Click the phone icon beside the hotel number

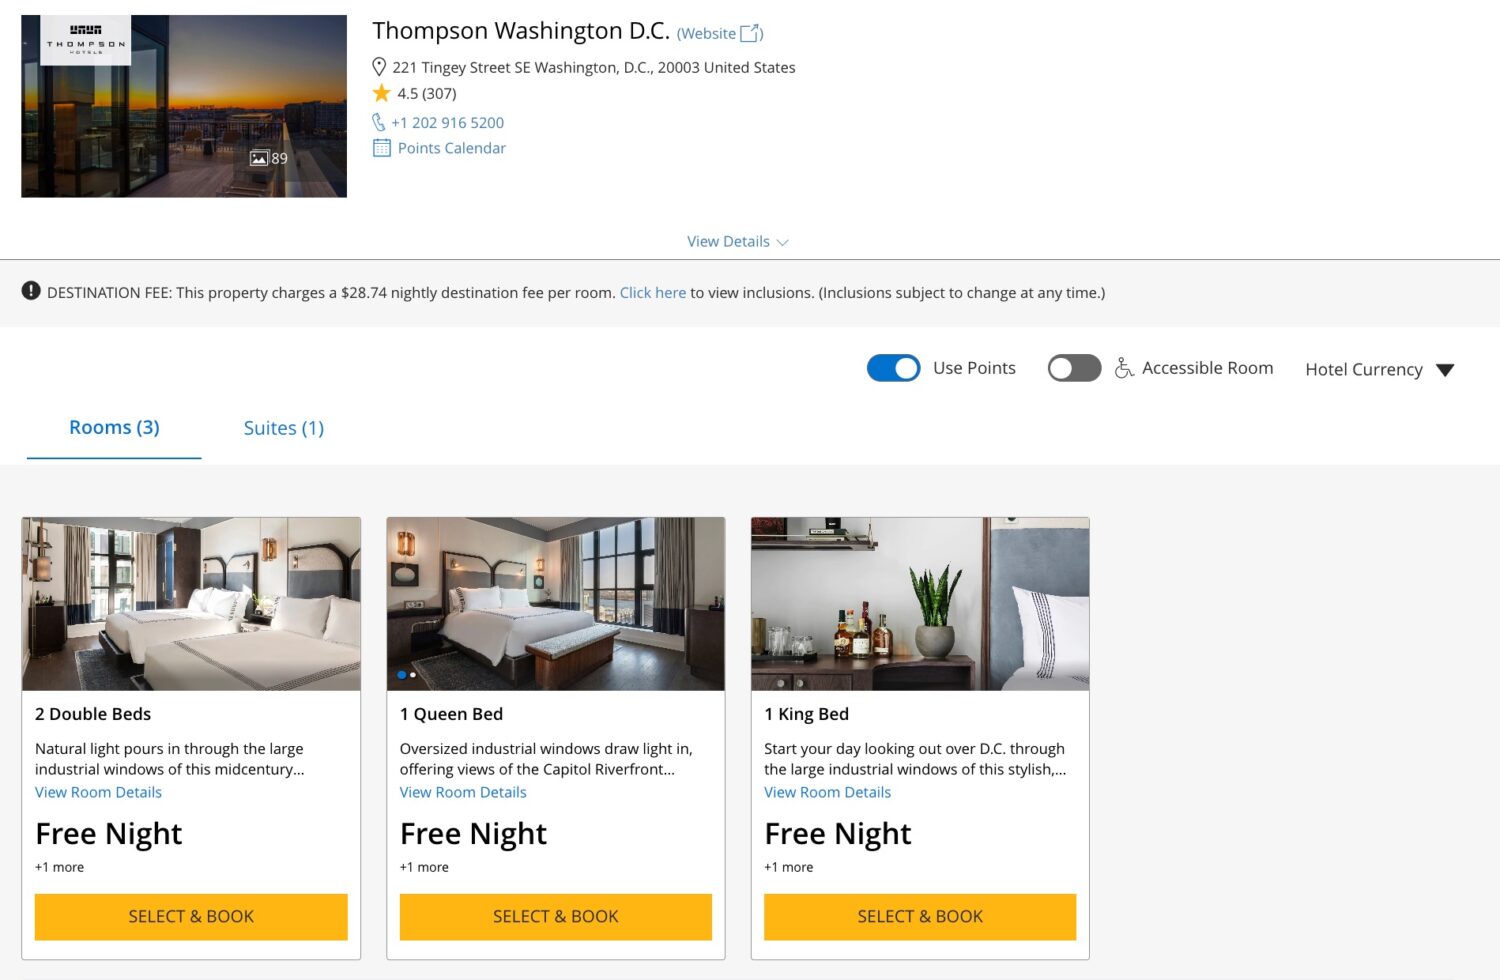[379, 122]
